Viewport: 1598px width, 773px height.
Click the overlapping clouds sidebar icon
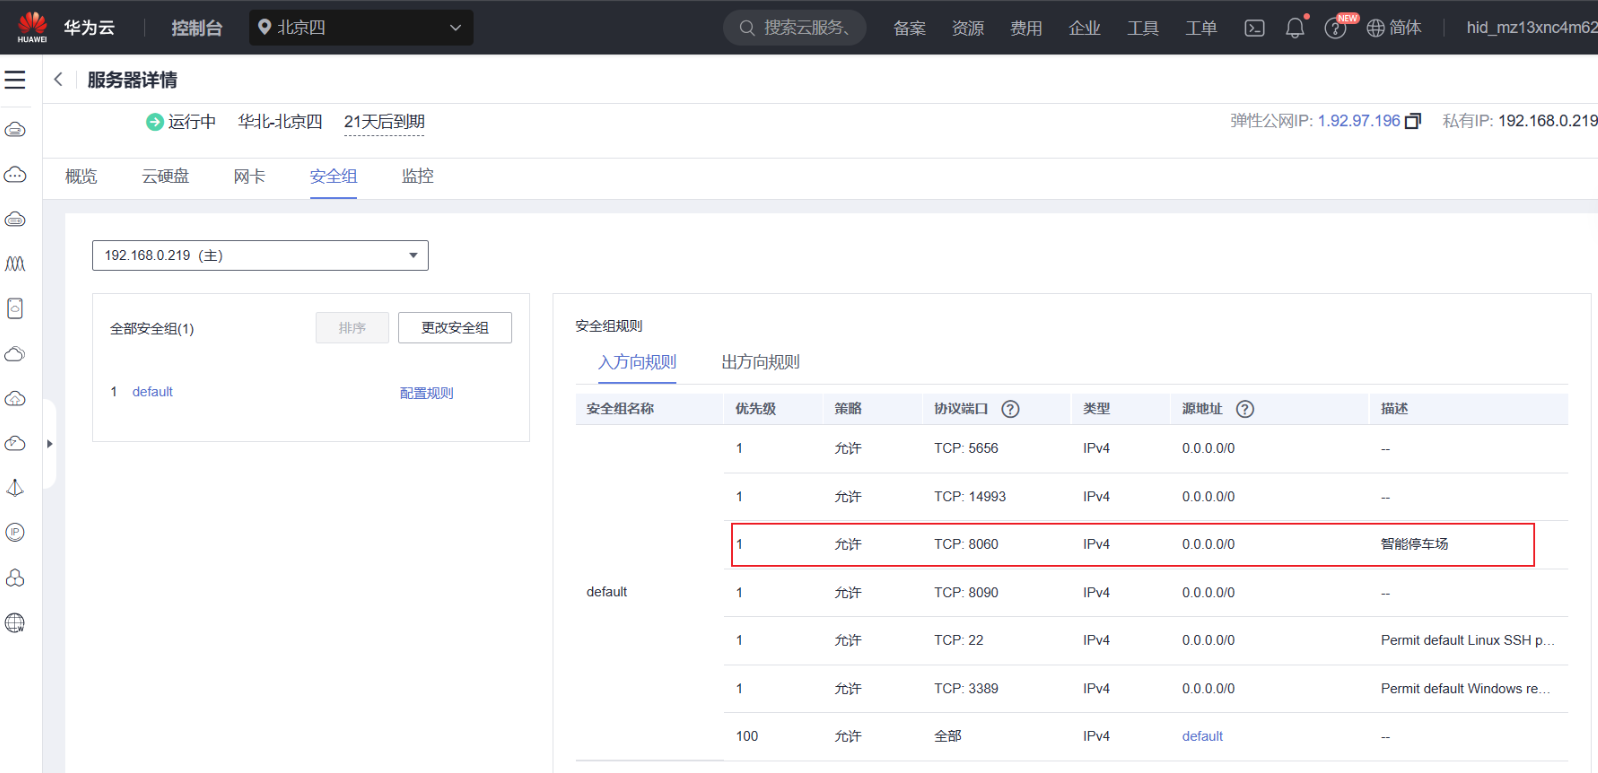15,354
